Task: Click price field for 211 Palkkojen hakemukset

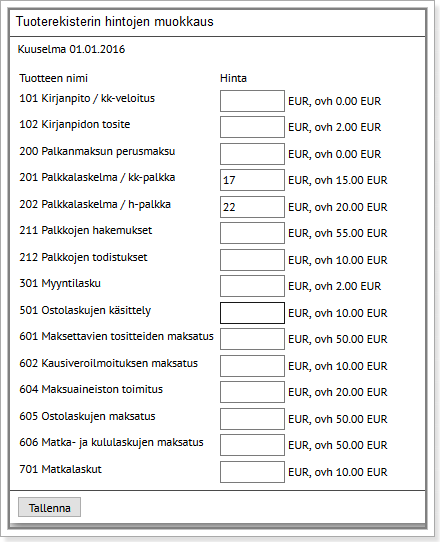Action: [x=252, y=233]
